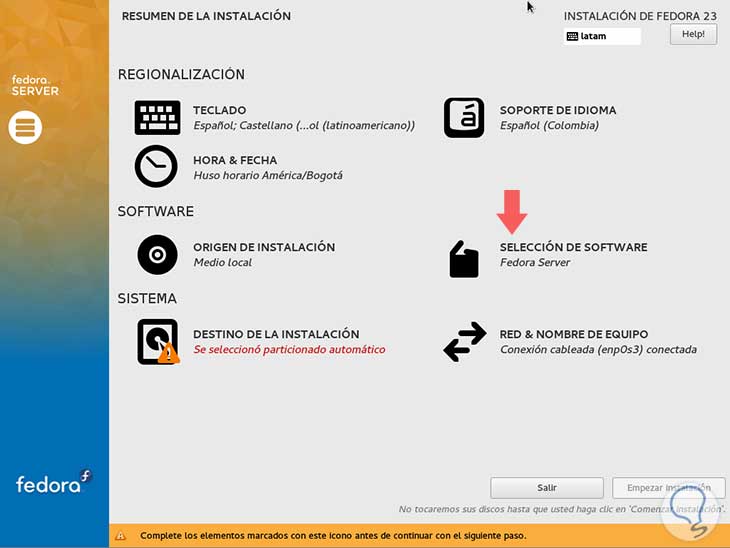Click the keyboard icon next to latam

click(x=572, y=36)
